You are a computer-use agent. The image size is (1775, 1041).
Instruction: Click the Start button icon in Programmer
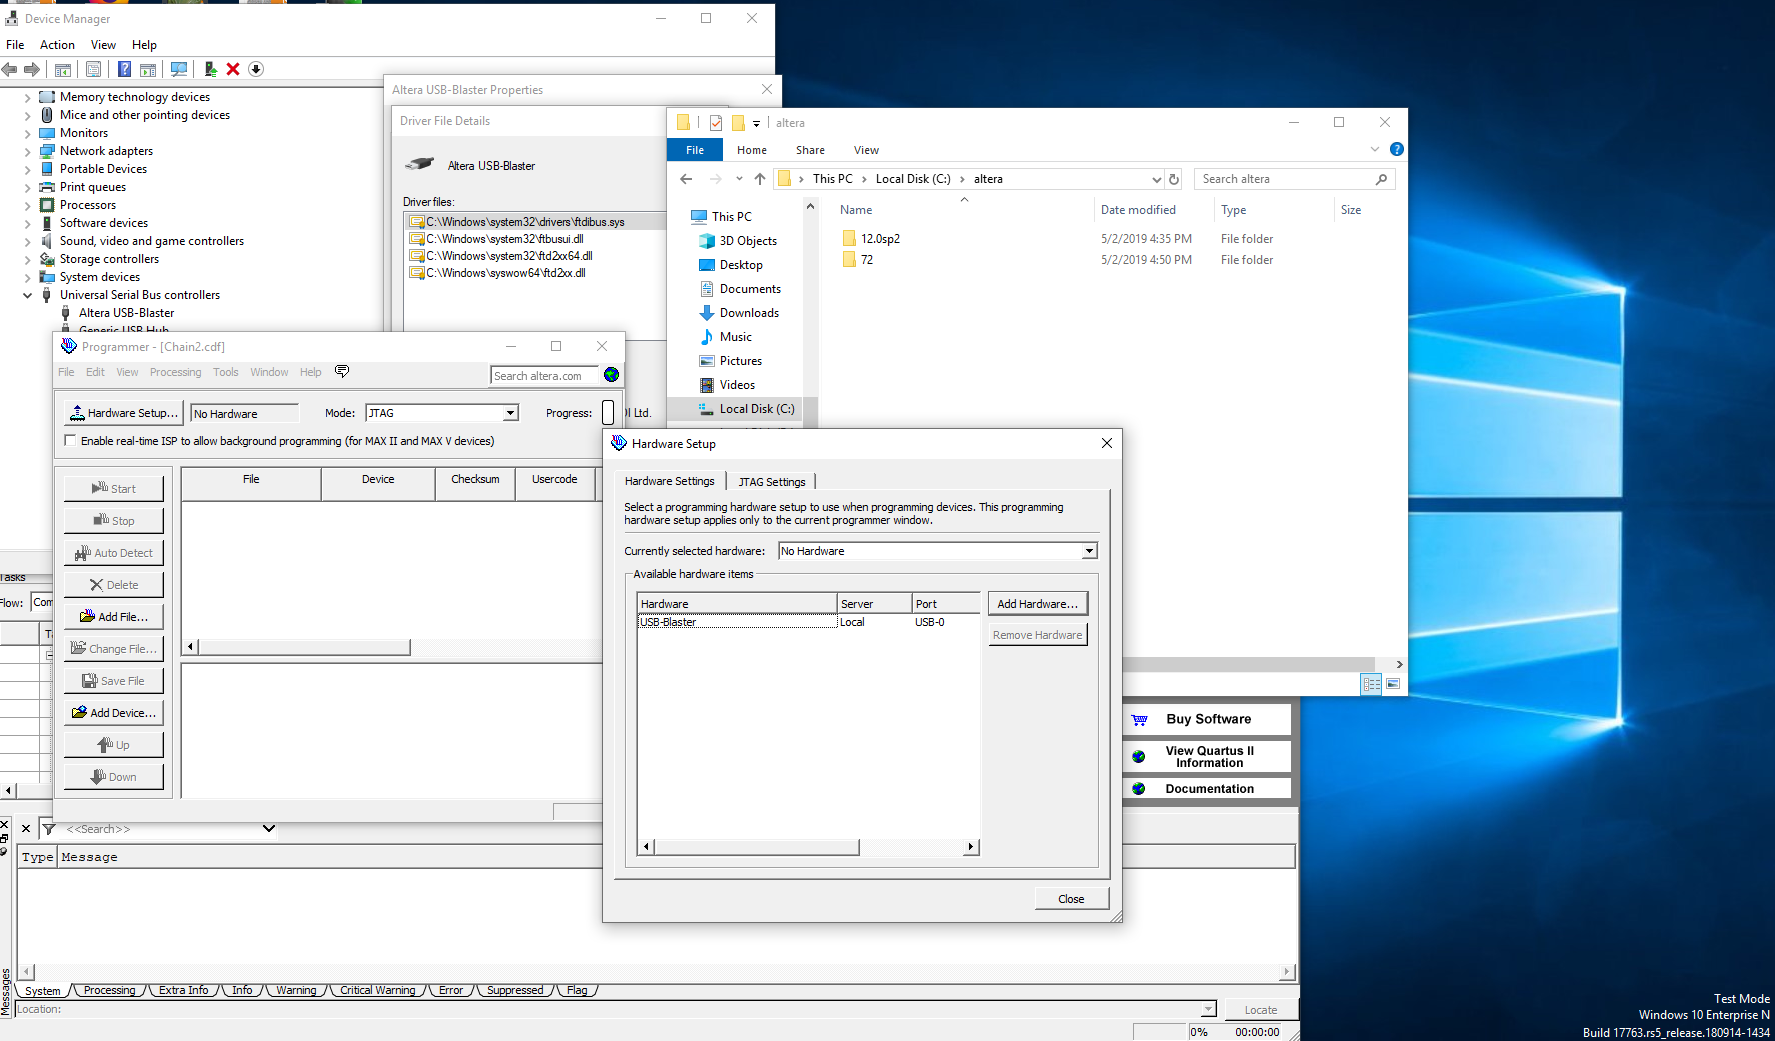113,489
